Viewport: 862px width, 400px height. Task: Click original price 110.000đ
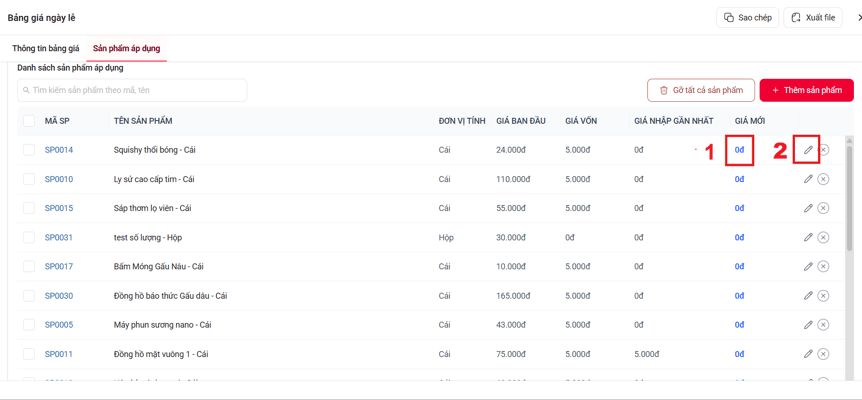click(512, 179)
